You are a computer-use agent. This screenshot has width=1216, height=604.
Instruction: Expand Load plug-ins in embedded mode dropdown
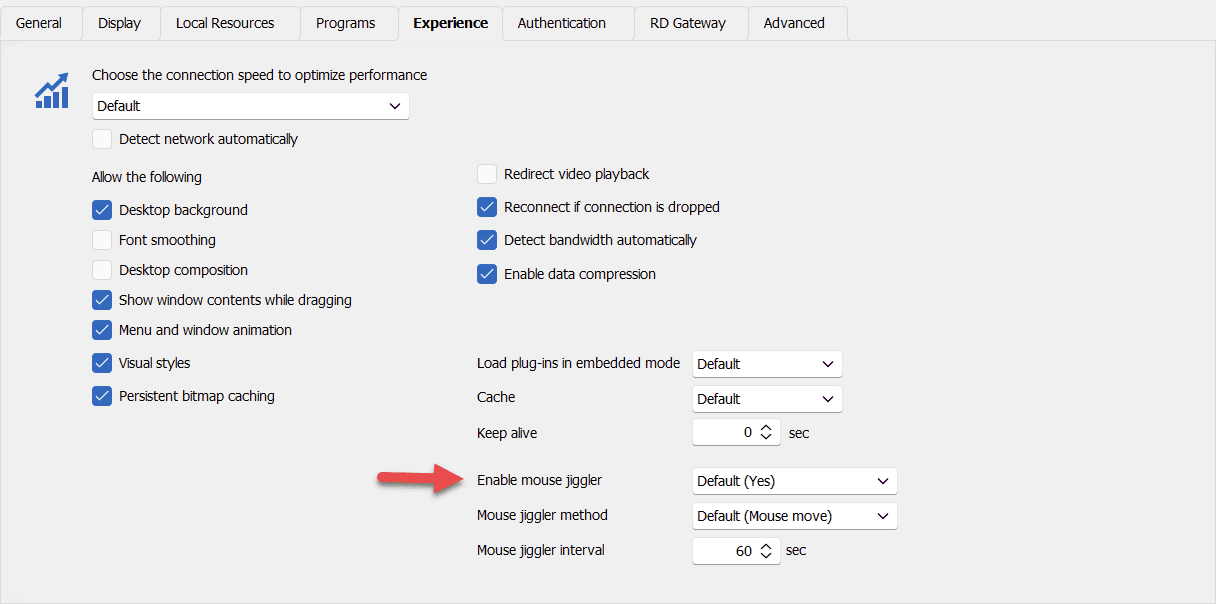pos(767,364)
